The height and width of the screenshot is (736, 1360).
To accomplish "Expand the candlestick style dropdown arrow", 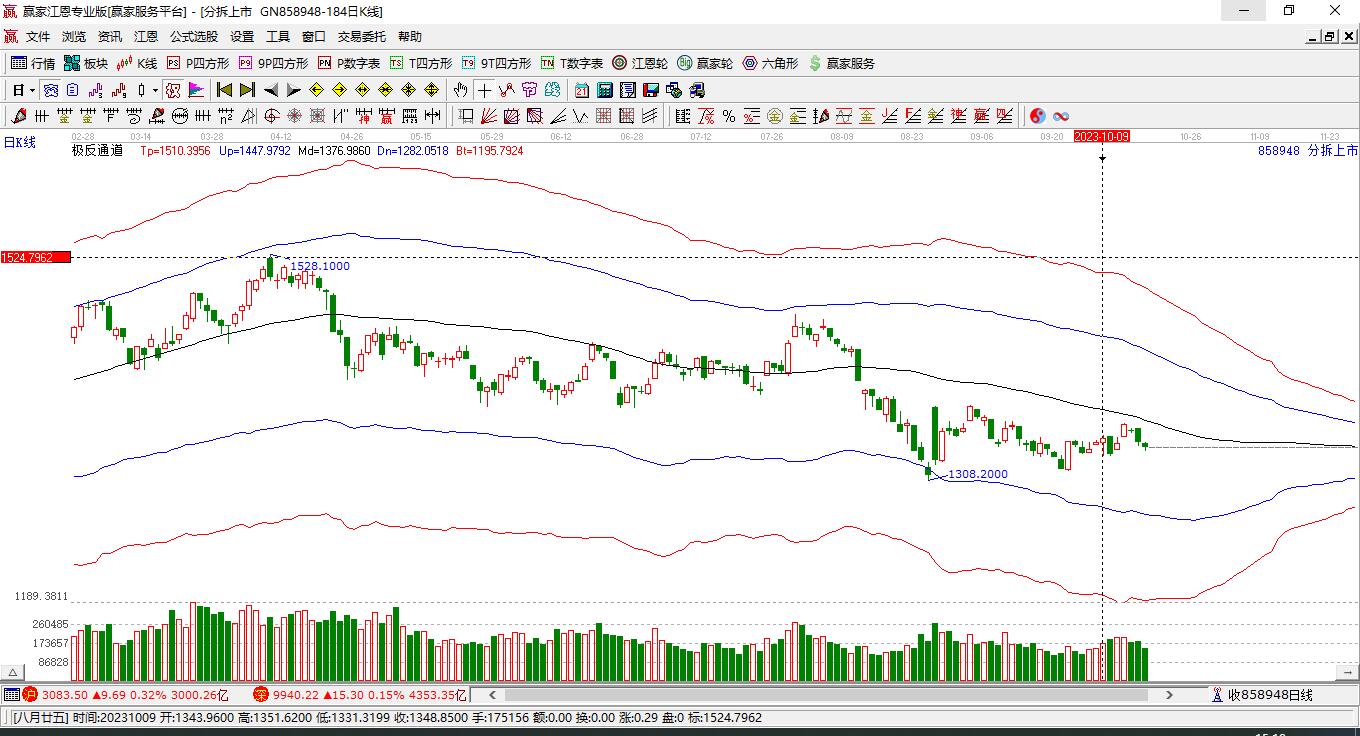I will pyautogui.click(x=156, y=90).
